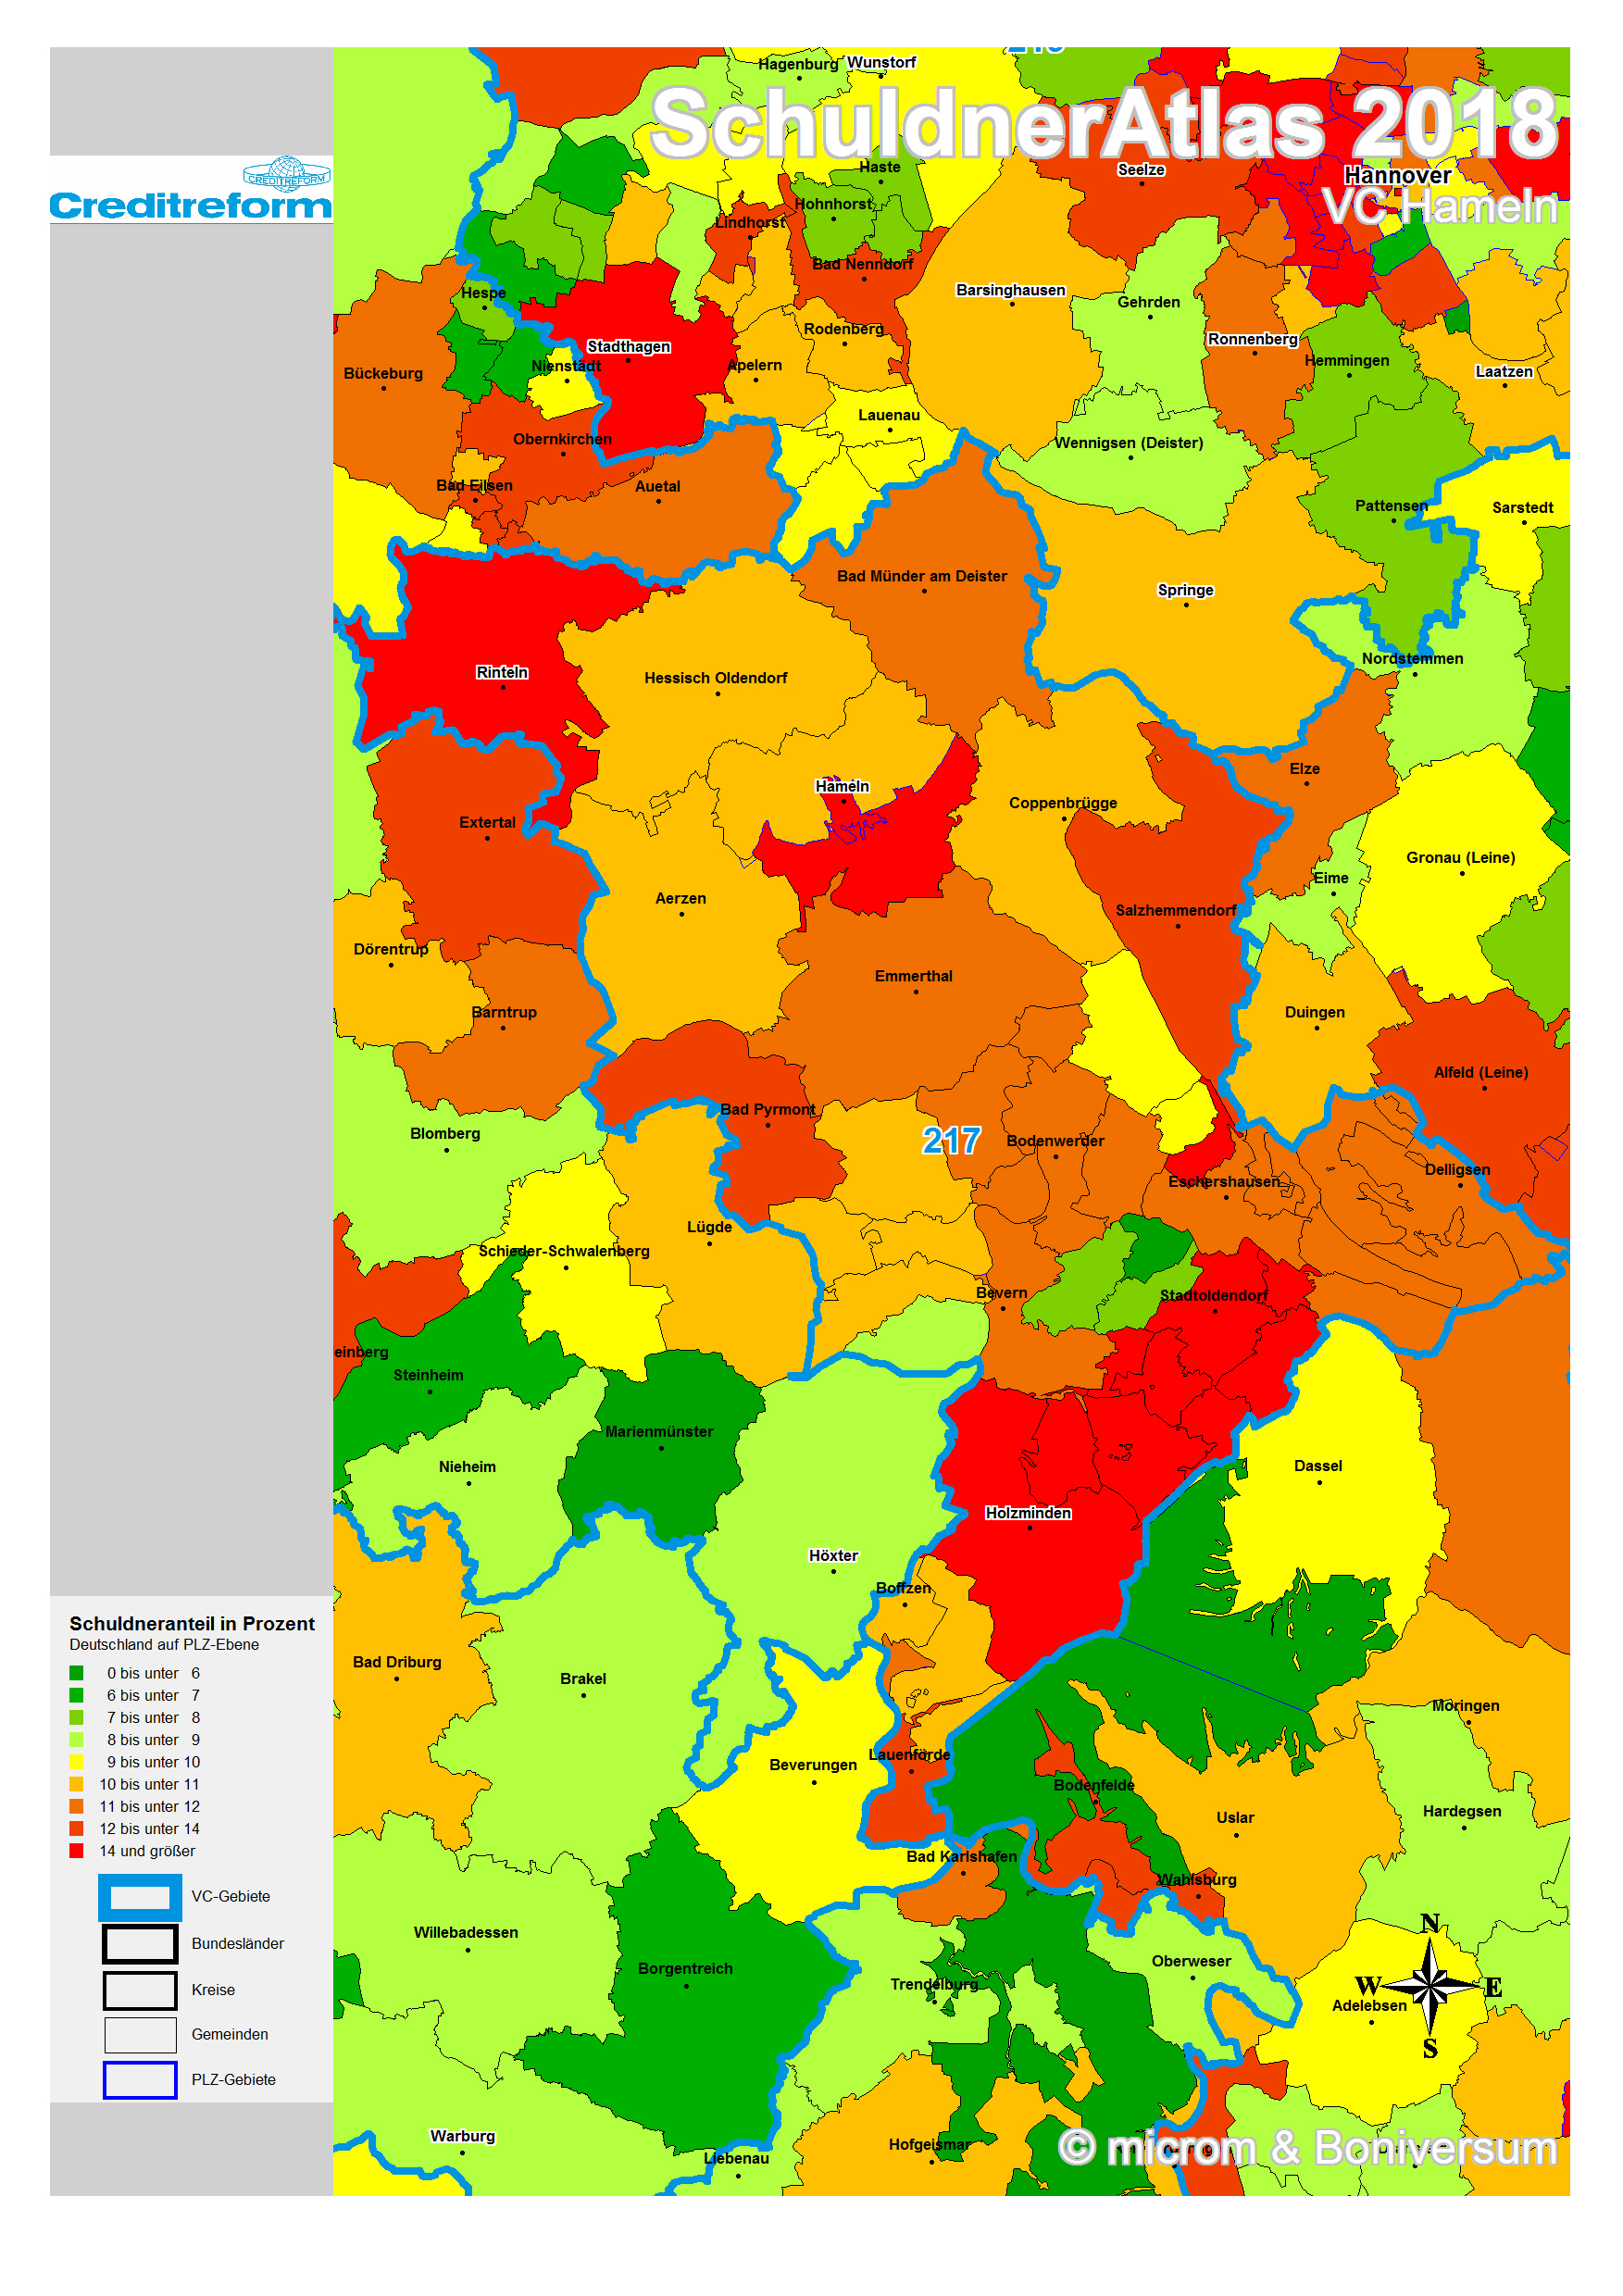This screenshot has width=1623, height=2296.
Task: Click the VC-Gebiete legend box
Action: 140,1897
